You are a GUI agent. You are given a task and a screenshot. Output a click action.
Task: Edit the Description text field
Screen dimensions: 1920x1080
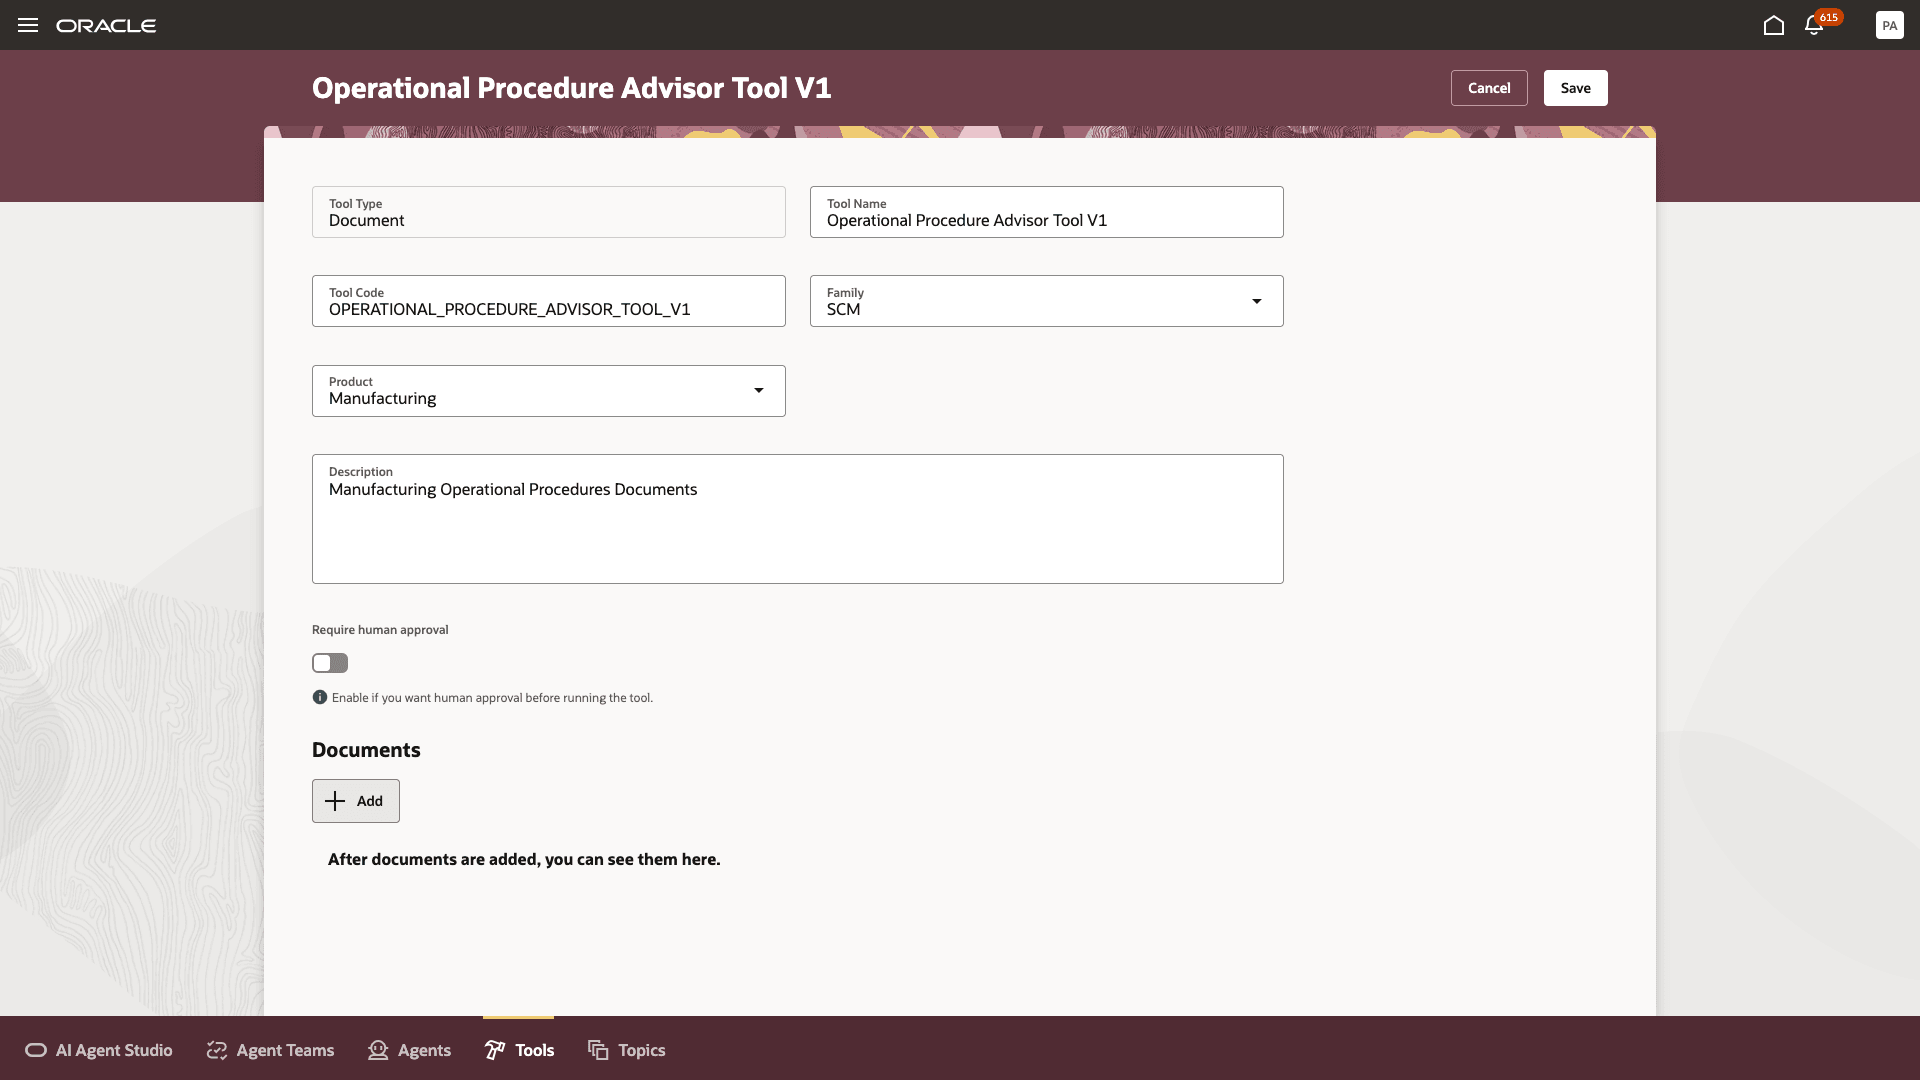797,518
